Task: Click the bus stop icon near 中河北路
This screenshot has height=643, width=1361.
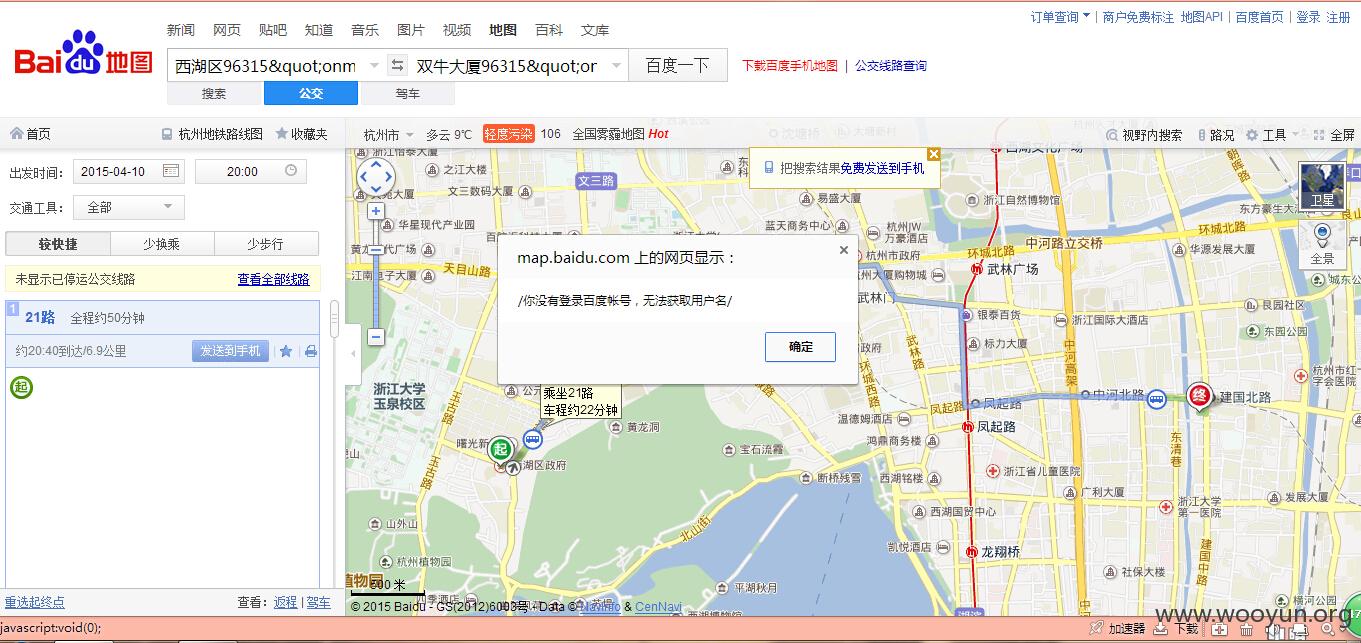Action: (x=1156, y=398)
